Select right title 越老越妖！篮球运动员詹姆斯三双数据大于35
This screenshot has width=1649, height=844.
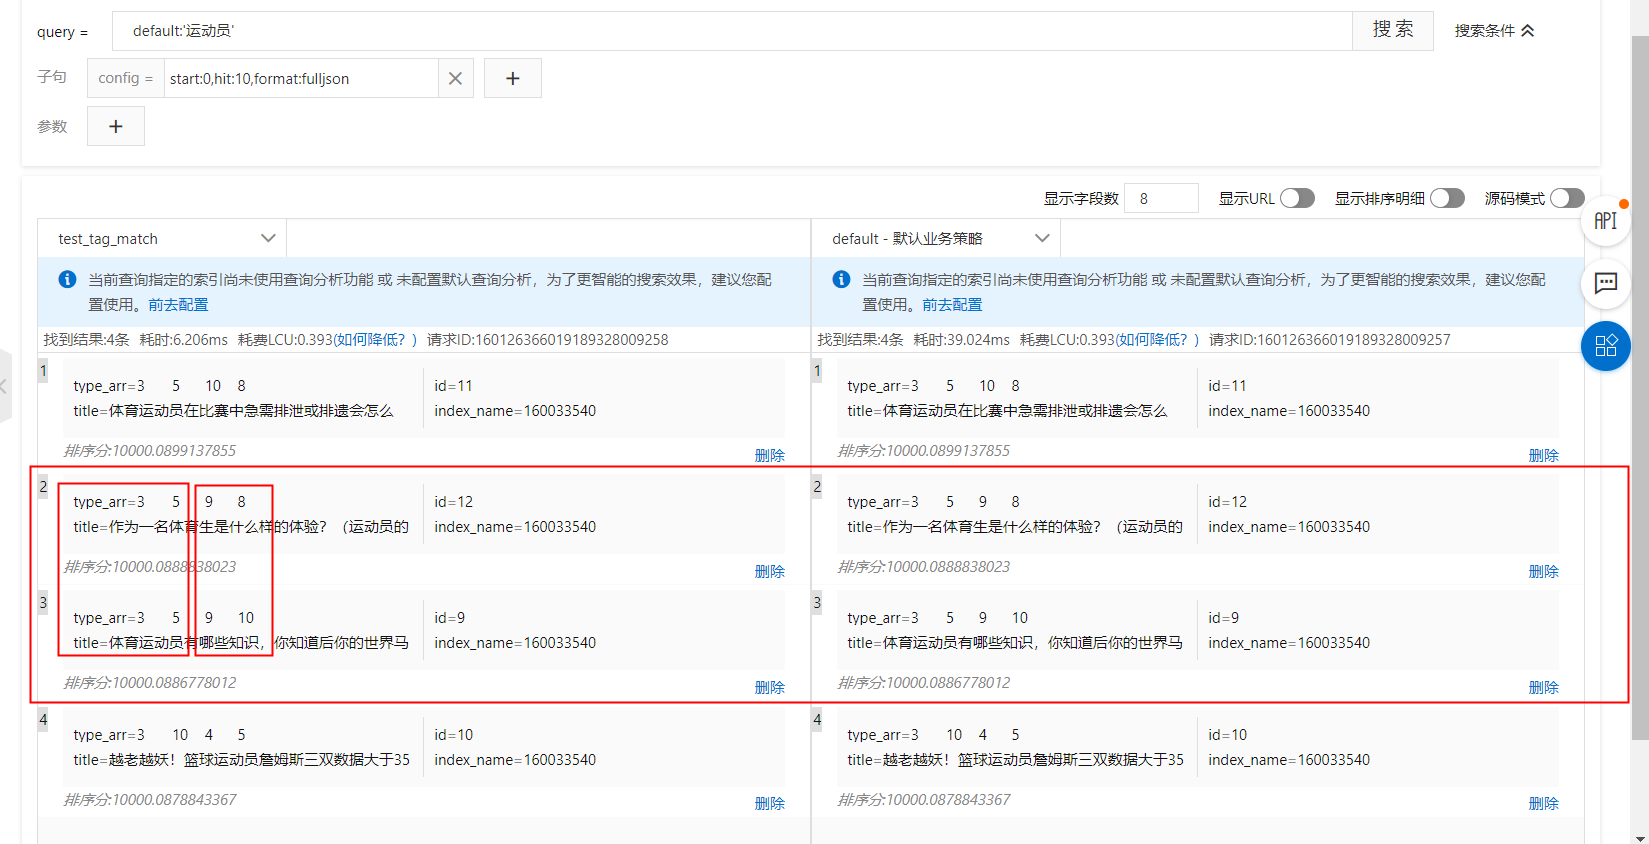point(1033,760)
